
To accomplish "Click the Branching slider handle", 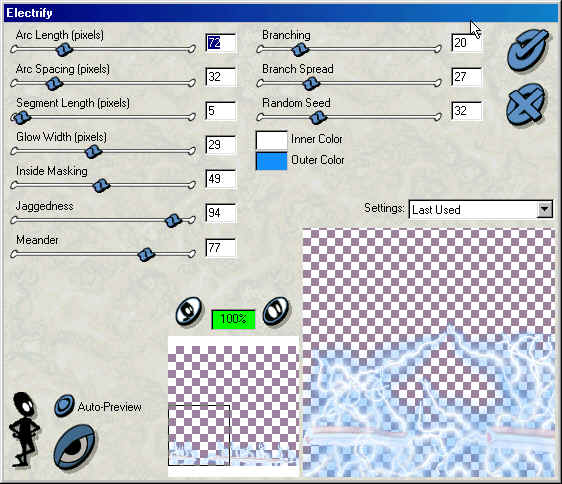I will (300, 49).
